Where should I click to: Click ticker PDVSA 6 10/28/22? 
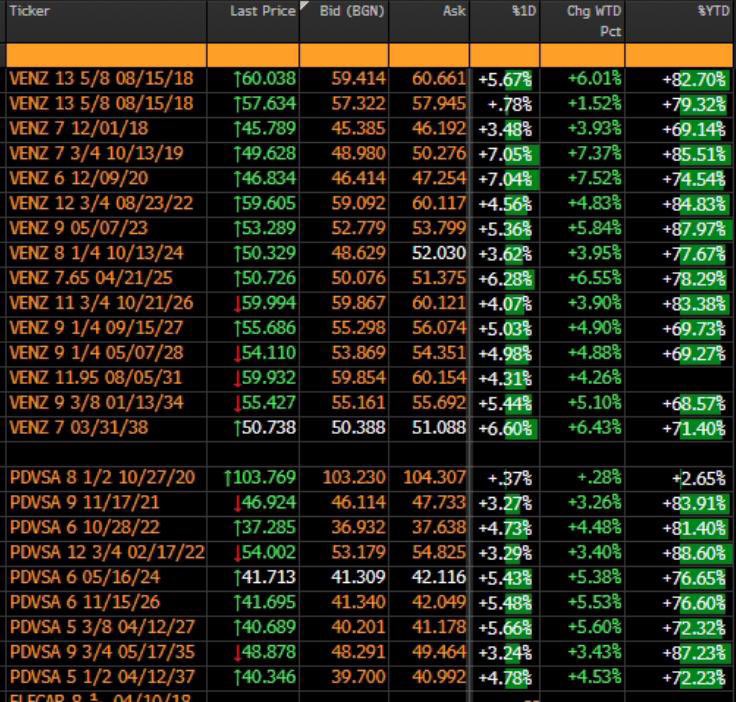tap(84, 527)
